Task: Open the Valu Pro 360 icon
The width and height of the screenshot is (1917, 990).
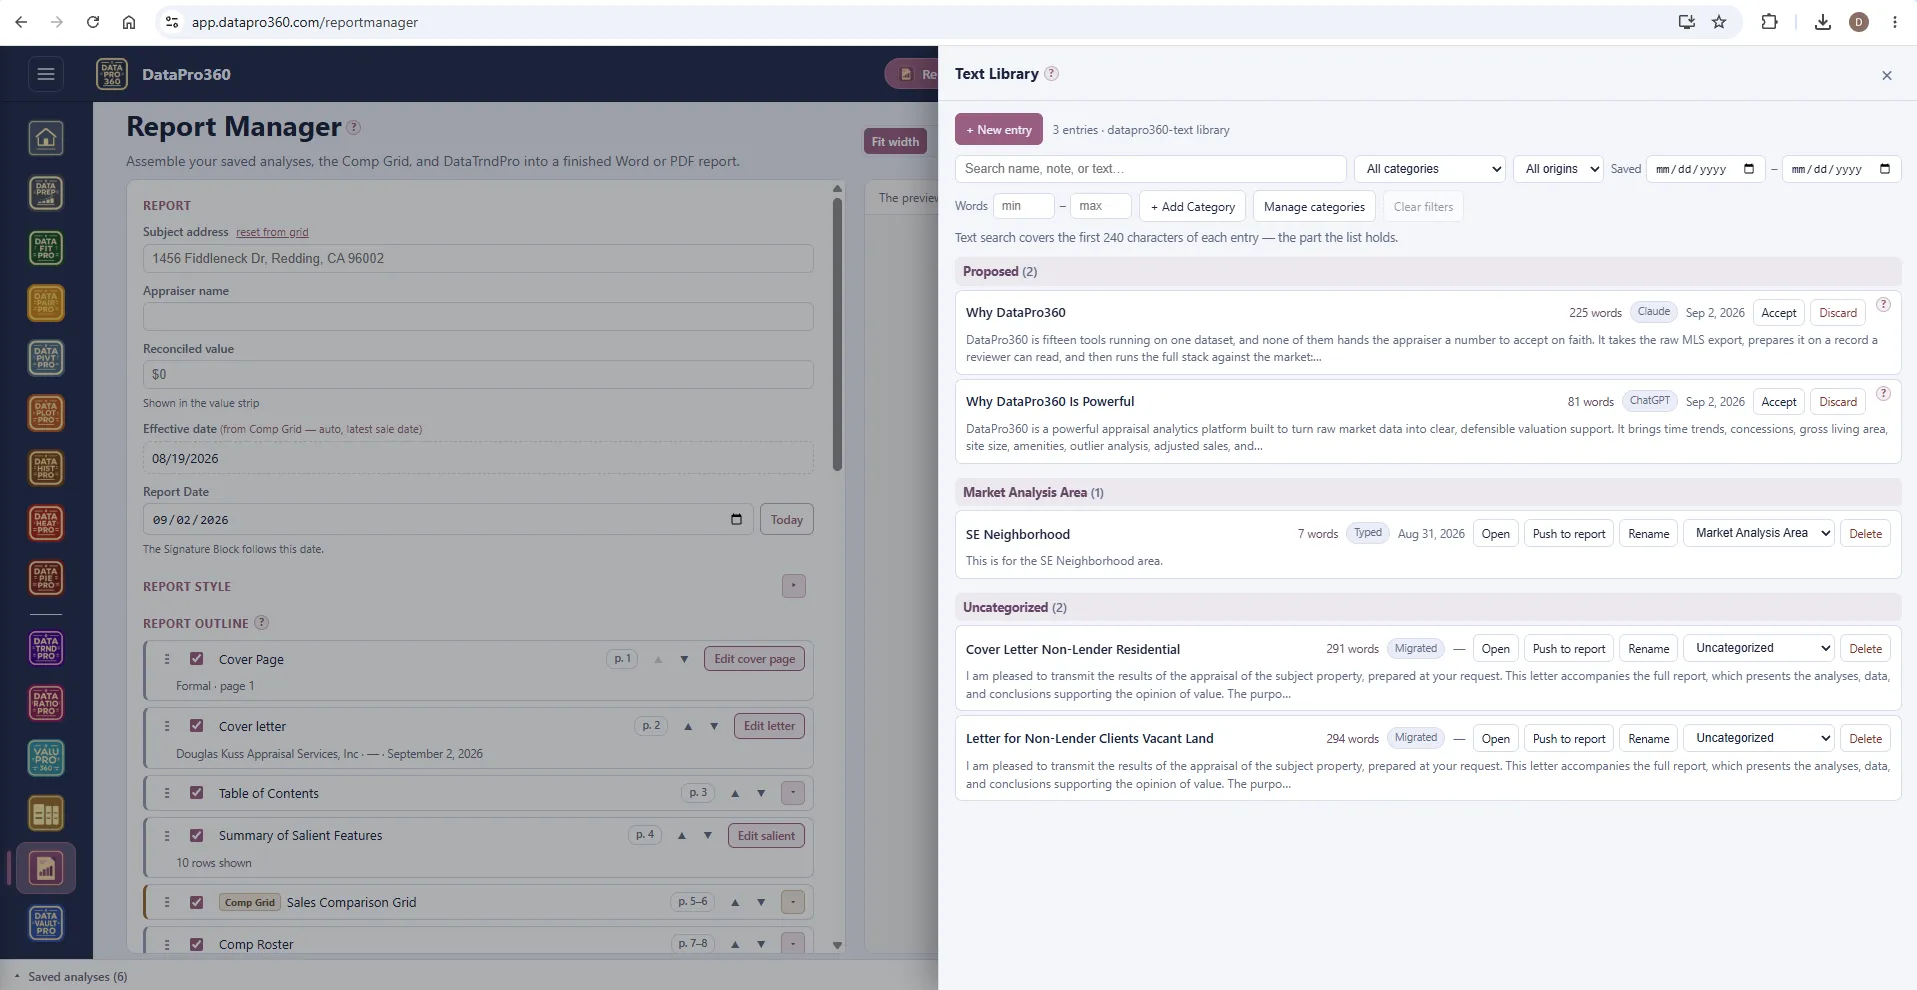Action: coord(46,759)
